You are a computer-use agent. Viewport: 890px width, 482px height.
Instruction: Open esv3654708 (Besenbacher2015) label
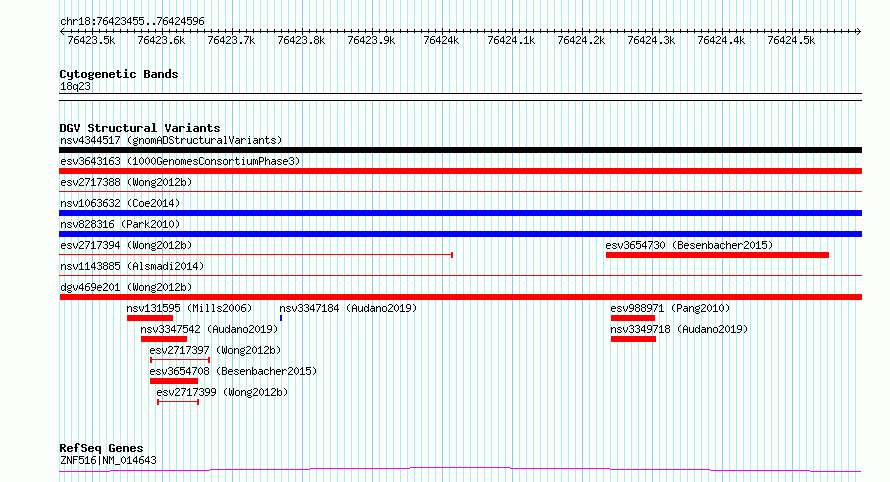tap(233, 371)
